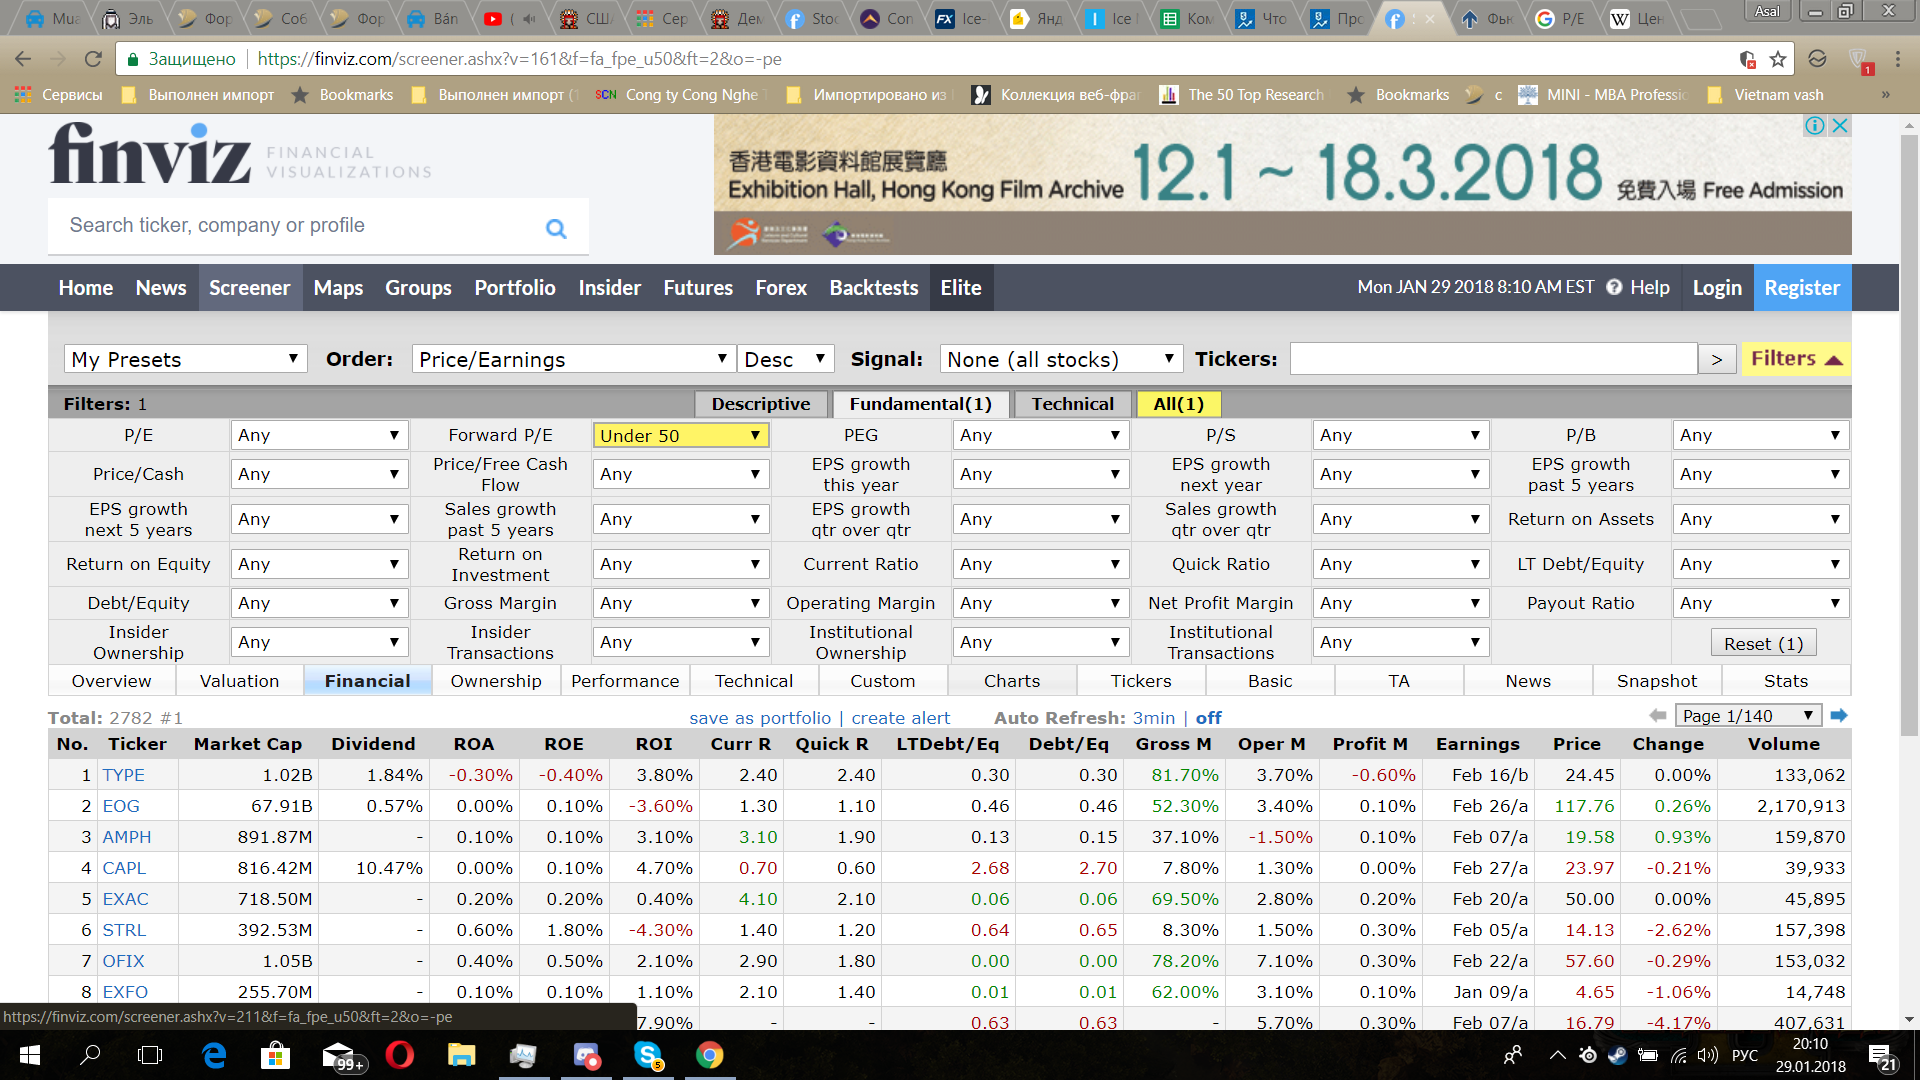Open the Forward P/E dropdown
Image resolution: width=1920 pixels, height=1080 pixels.
coord(680,436)
